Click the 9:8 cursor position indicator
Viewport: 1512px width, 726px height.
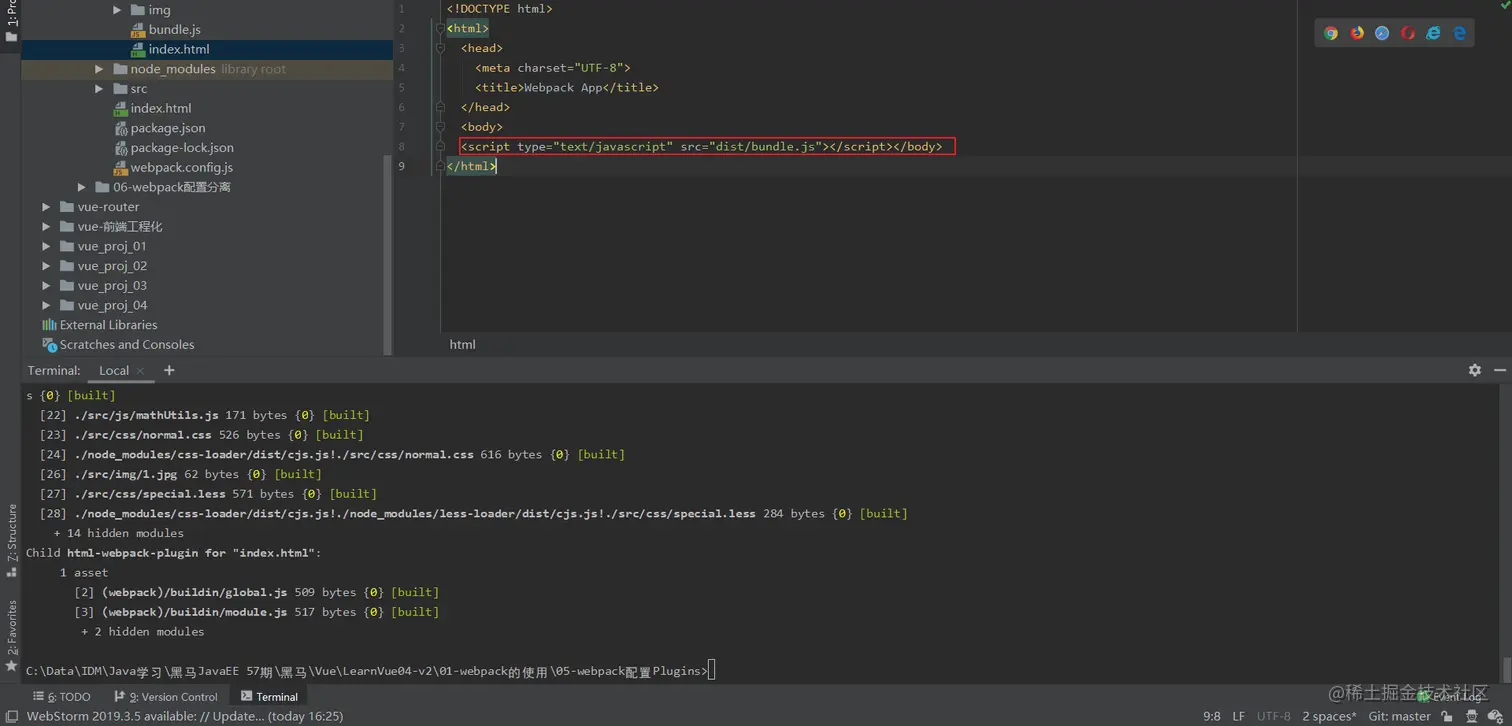point(1211,716)
